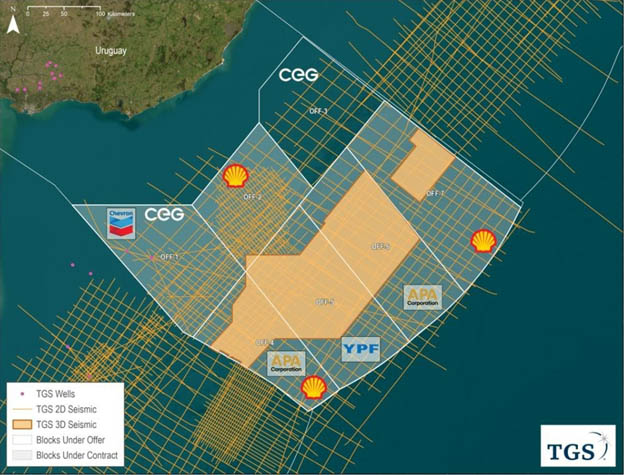This screenshot has width=624, height=475.
Task: Click the TGS 3D Seismic legend text
Action: (66, 424)
